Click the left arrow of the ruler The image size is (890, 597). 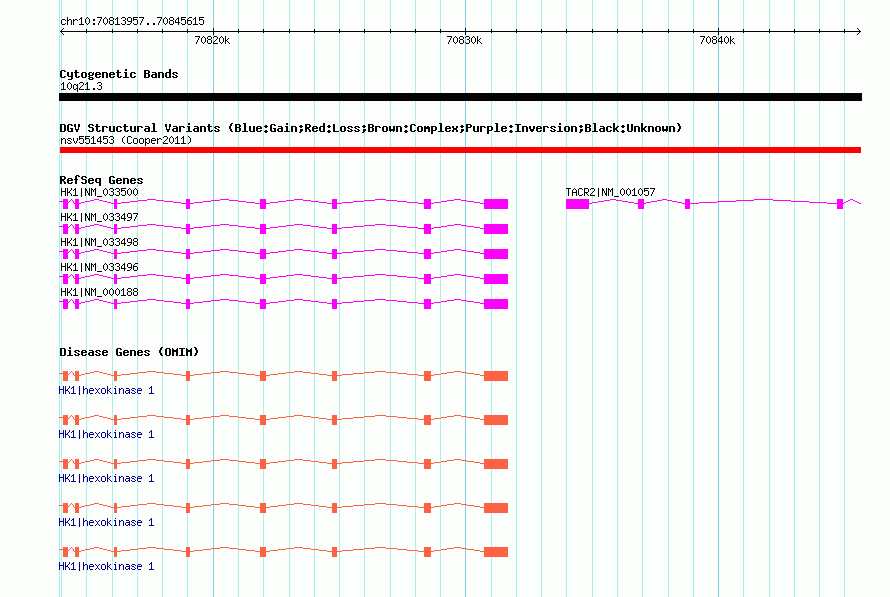[x=62, y=31]
